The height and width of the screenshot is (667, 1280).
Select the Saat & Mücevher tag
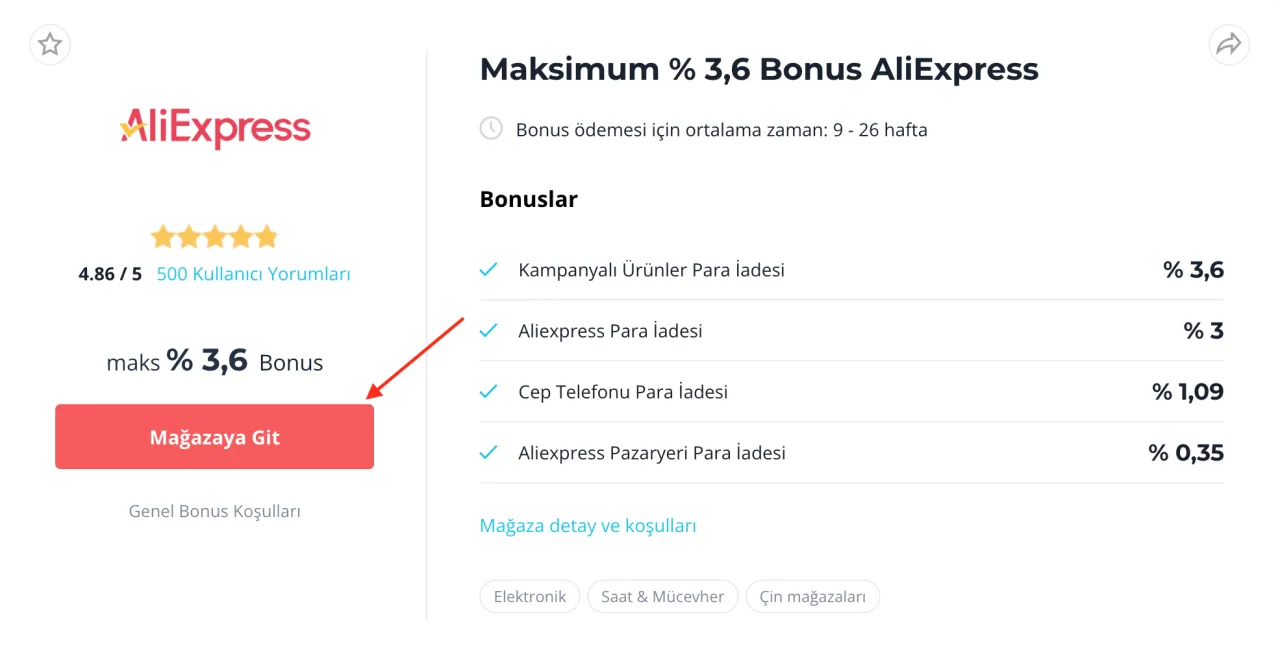tap(663, 597)
